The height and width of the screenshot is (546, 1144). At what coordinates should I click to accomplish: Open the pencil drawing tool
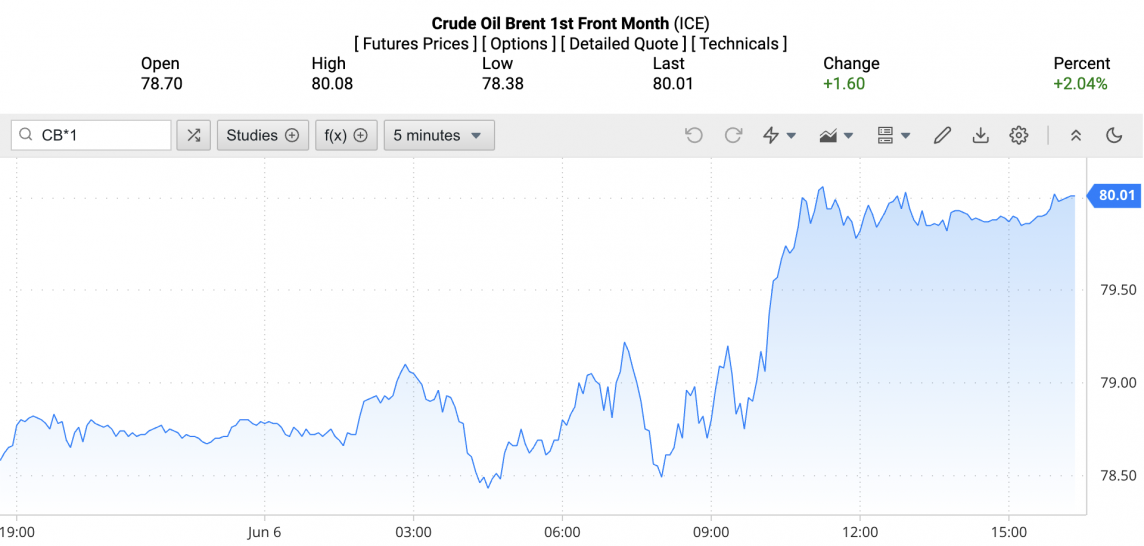pyautogui.click(x=941, y=135)
